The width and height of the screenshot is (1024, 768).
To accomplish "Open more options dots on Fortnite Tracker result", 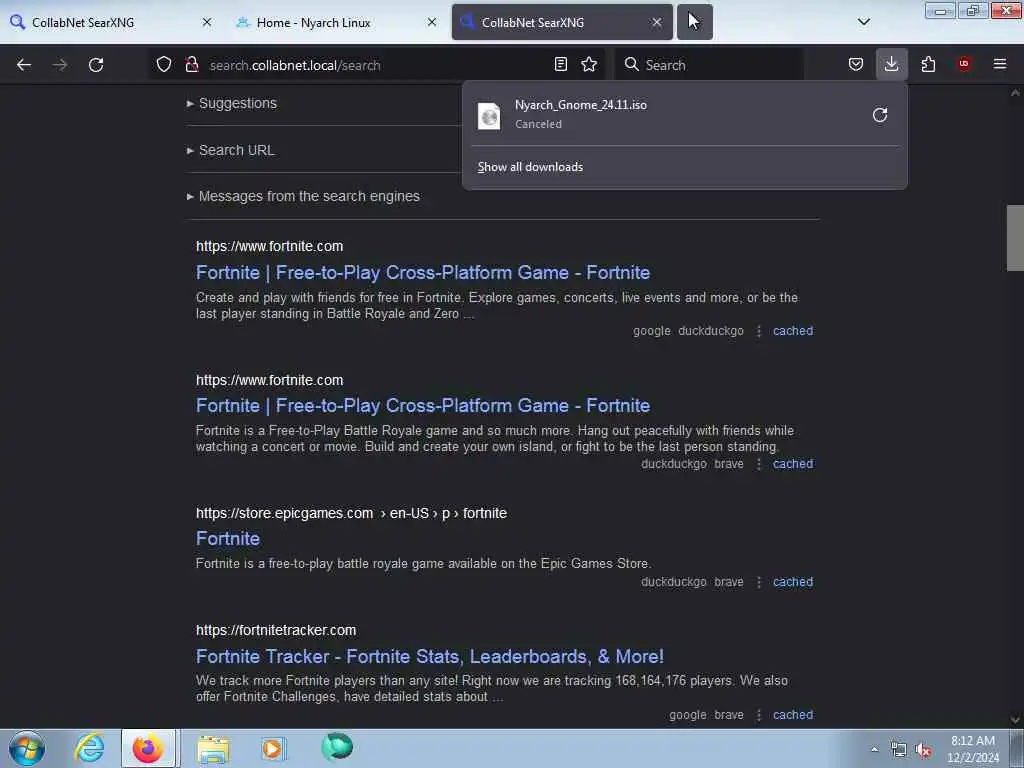I will (x=759, y=715).
